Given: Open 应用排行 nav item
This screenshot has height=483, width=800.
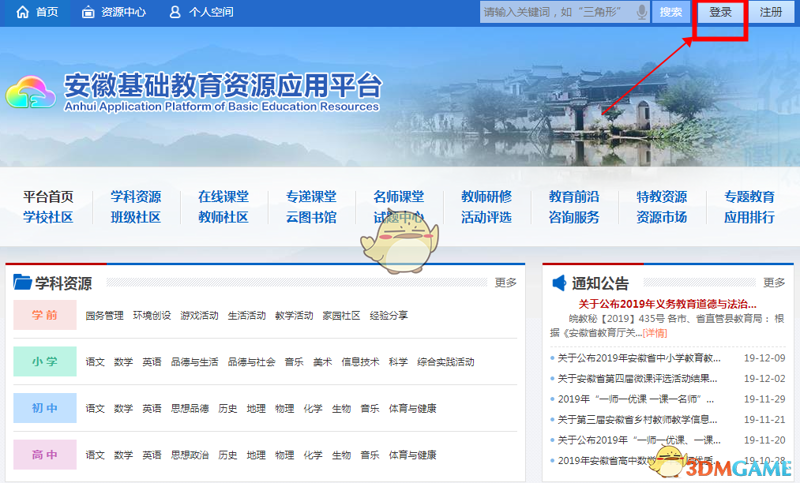Looking at the screenshot, I should point(749,217).
